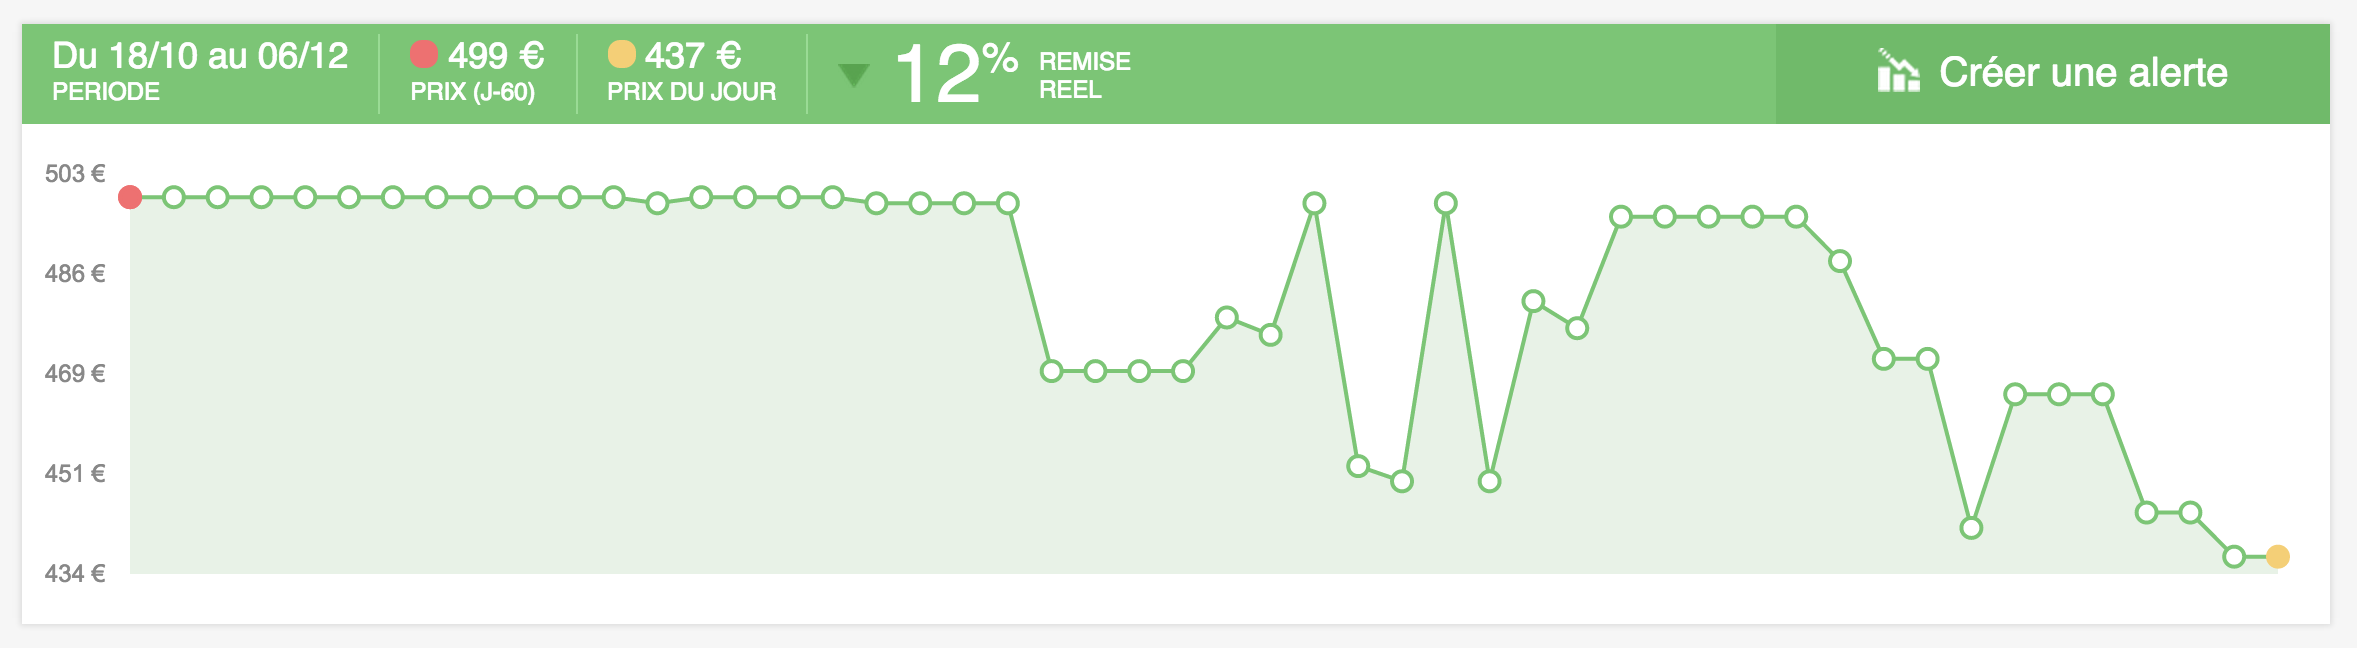Click the REMISE REEL label
Screen dimensions: 2357x648
tap(1084, 75)
